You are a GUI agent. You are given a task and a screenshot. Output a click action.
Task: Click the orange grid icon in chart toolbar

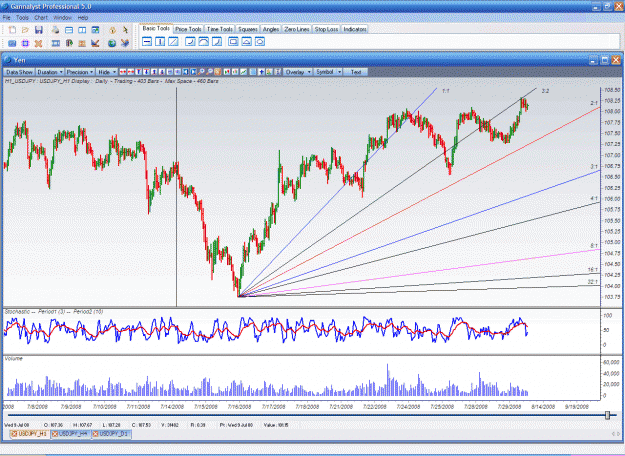click(217, 72)
